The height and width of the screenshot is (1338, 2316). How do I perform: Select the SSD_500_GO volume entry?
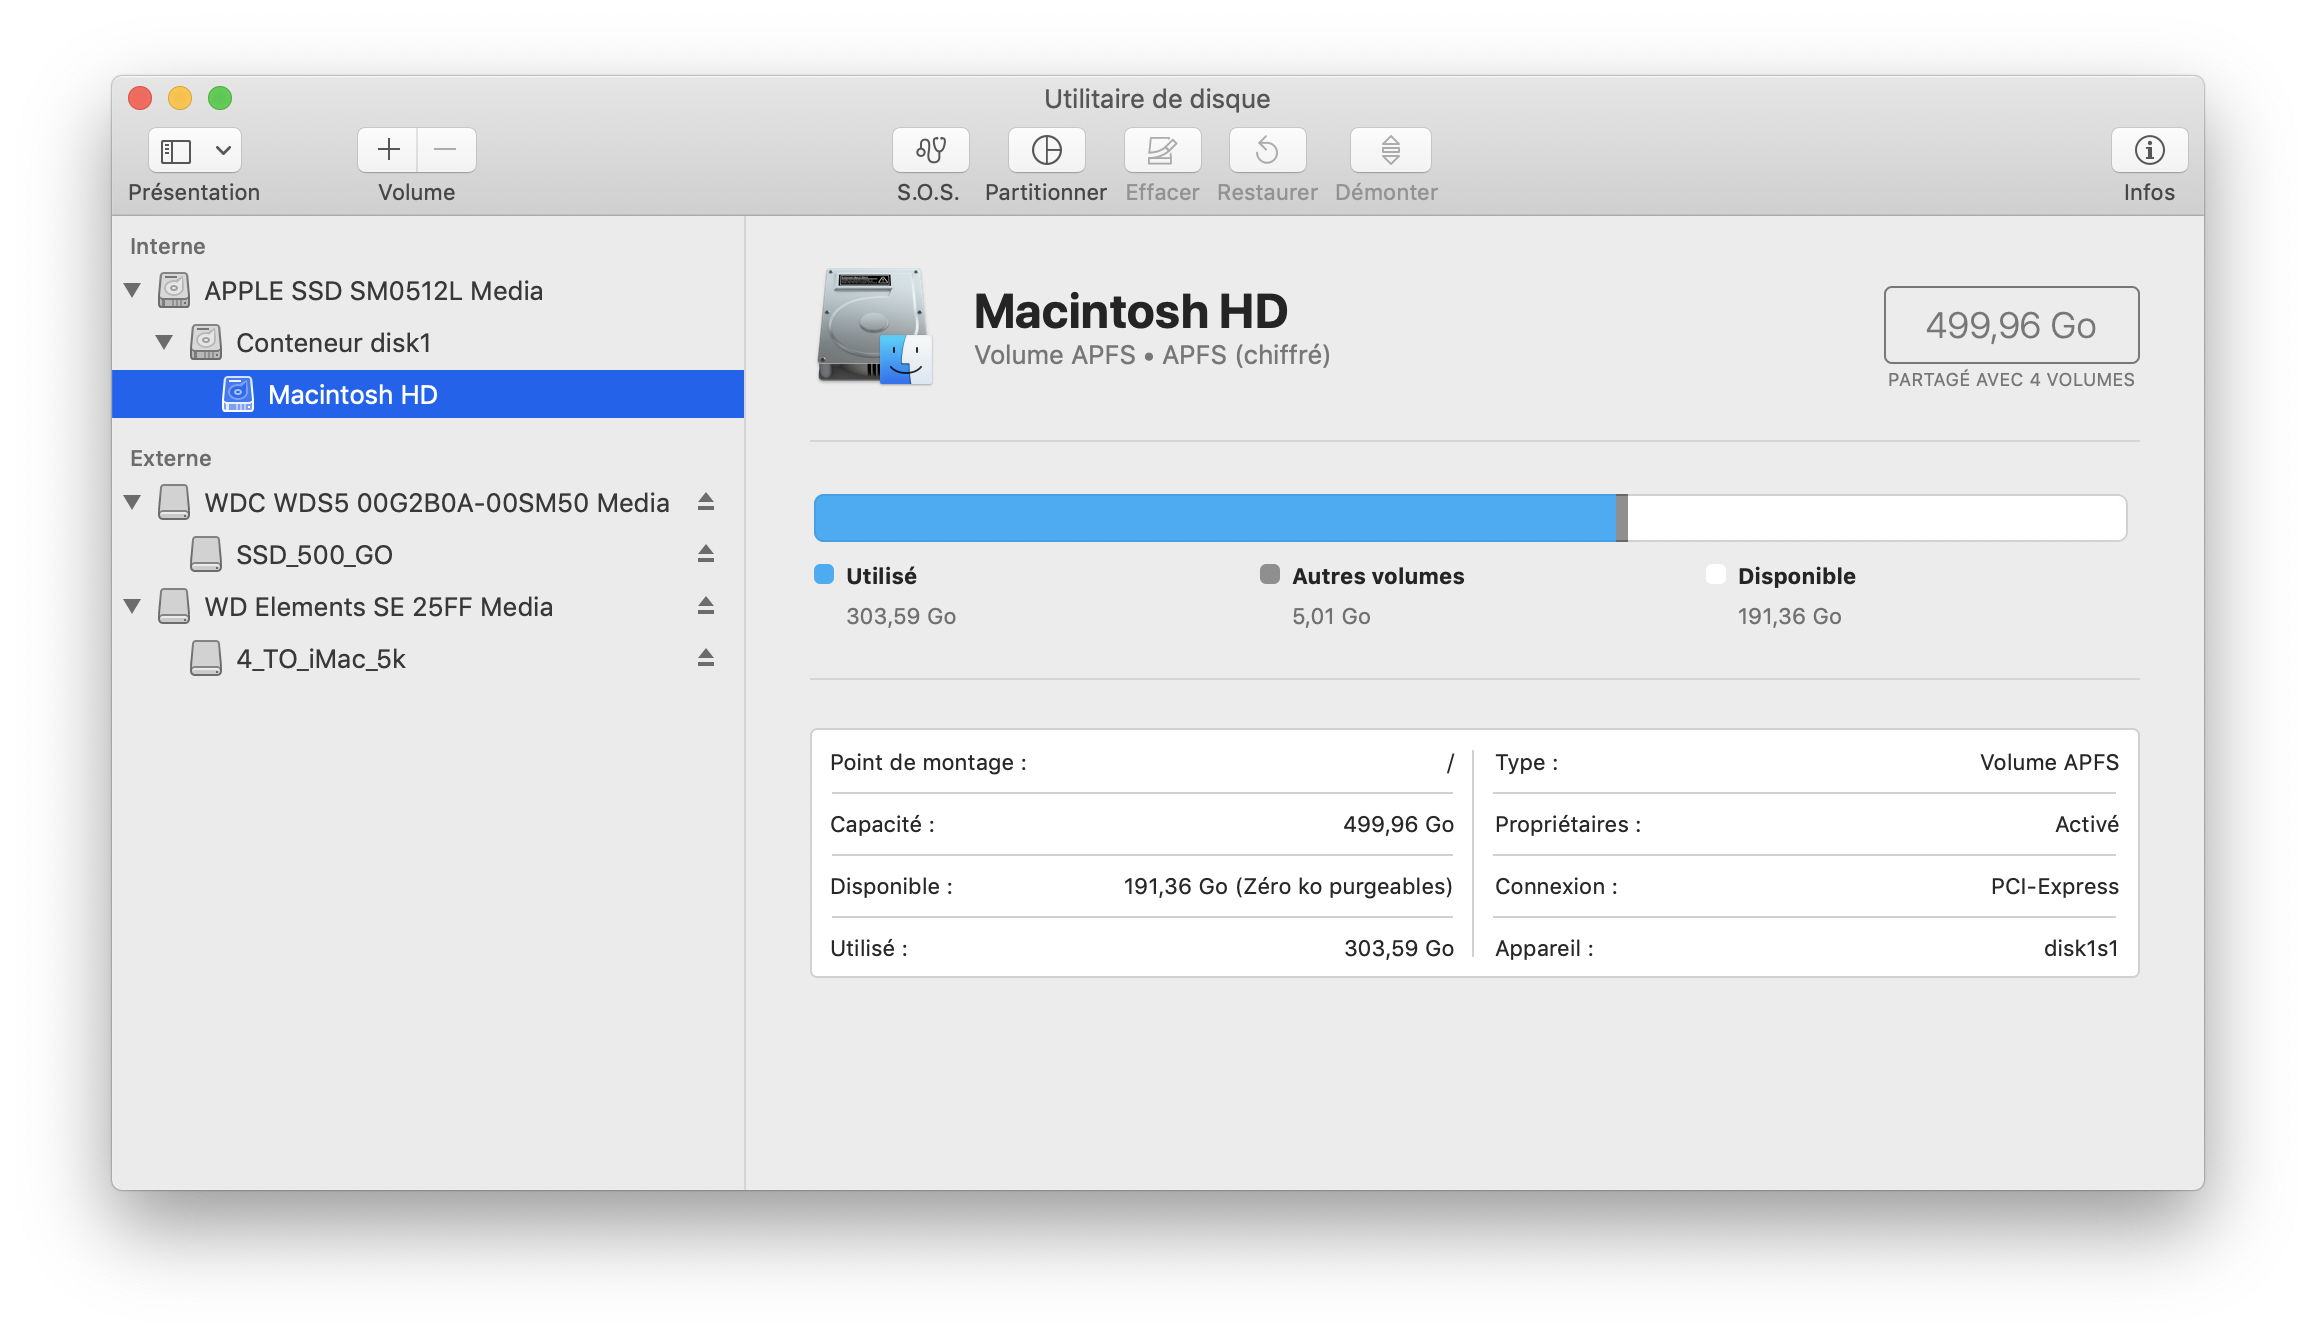314,555
